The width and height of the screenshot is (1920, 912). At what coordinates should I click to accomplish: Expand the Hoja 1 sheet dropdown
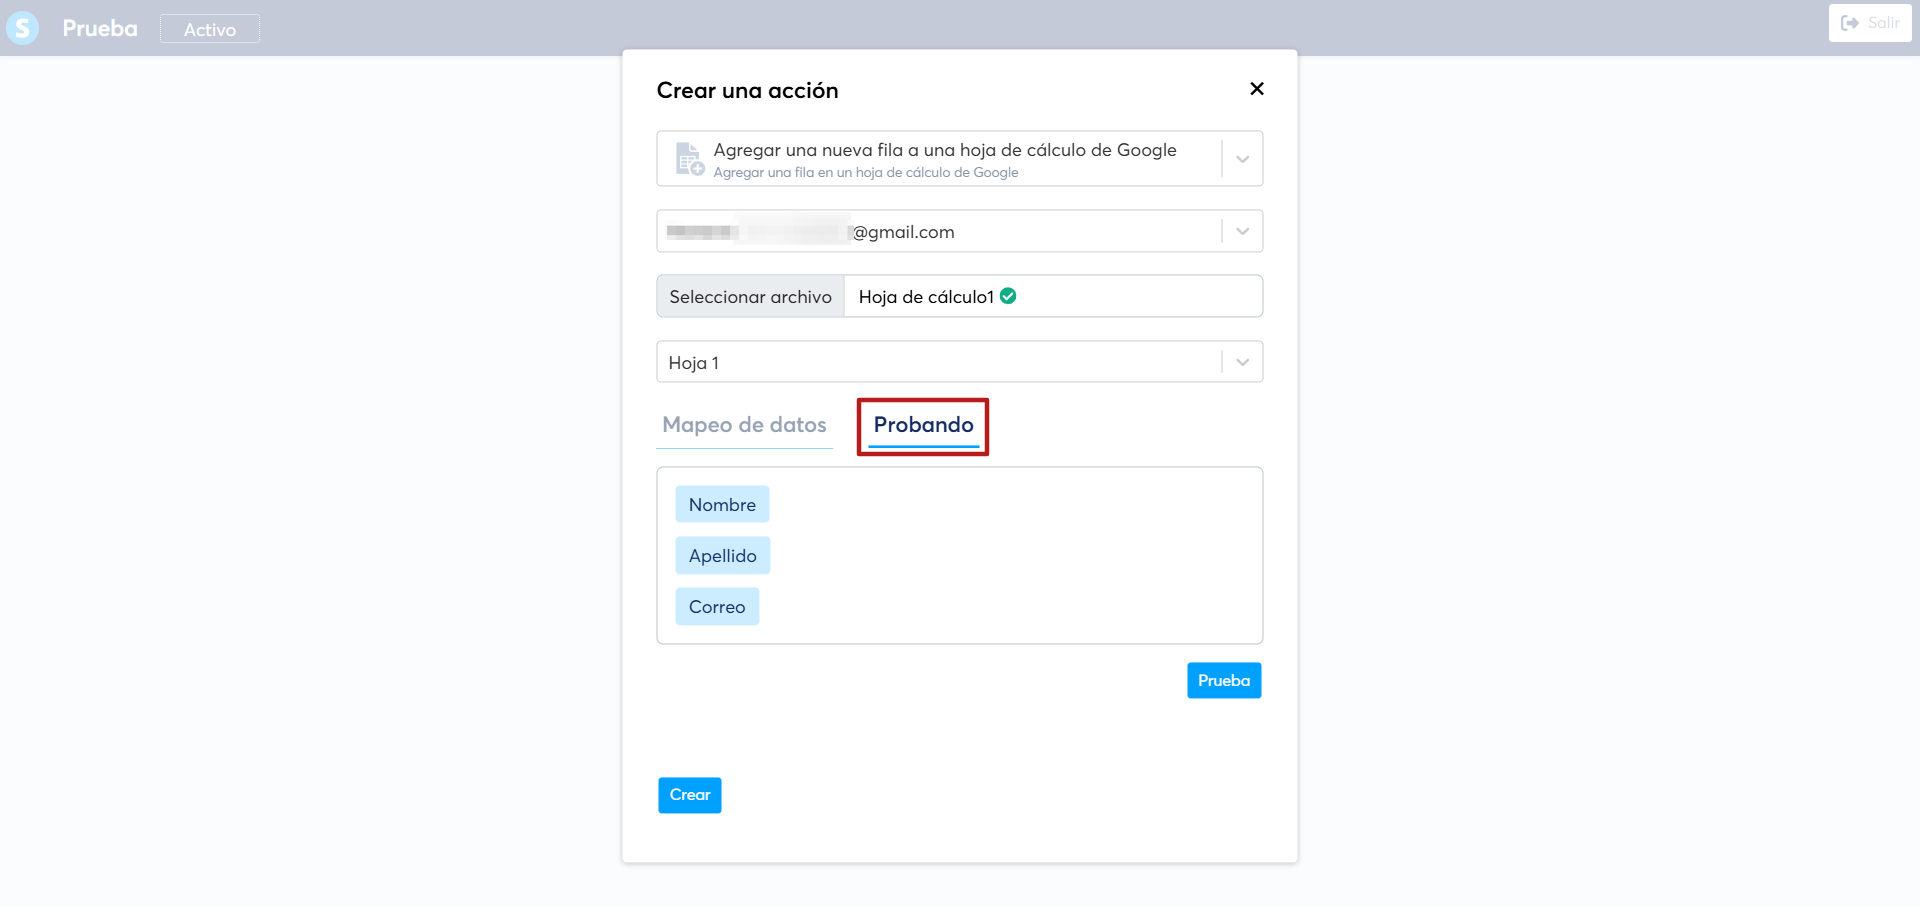coord(1242,362)
